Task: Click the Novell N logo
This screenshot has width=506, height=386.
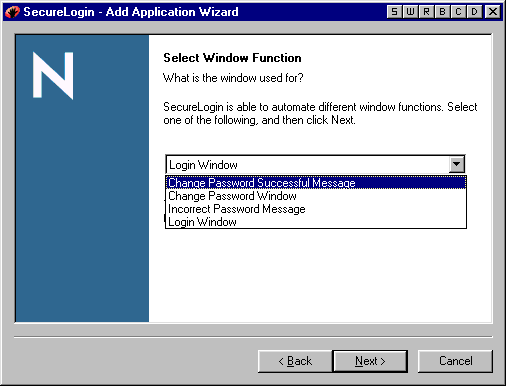Action: coord(53,75)
